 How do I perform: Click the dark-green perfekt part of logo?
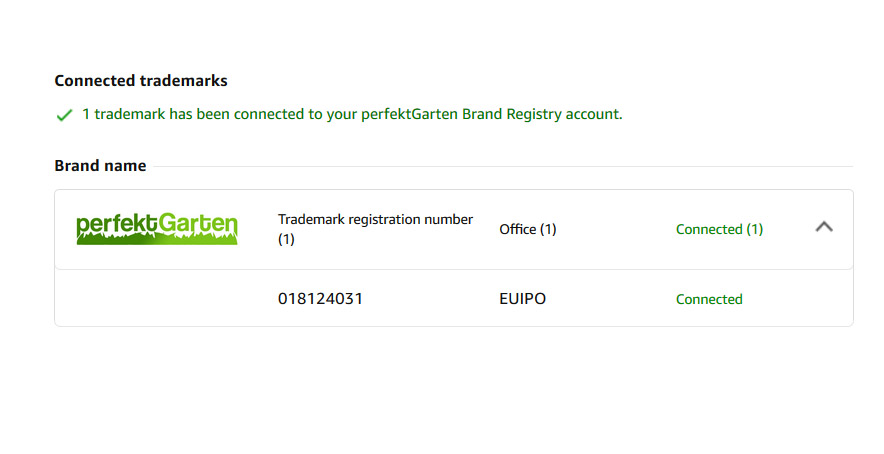(116, 224)
